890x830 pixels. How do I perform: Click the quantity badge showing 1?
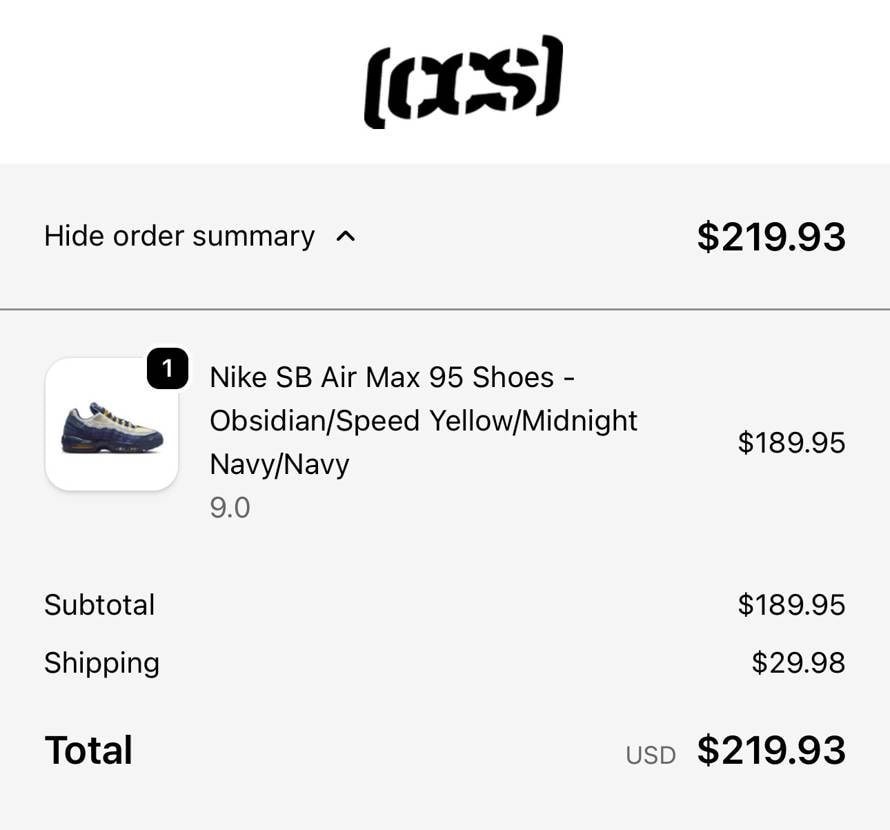(x=167, y=369)
